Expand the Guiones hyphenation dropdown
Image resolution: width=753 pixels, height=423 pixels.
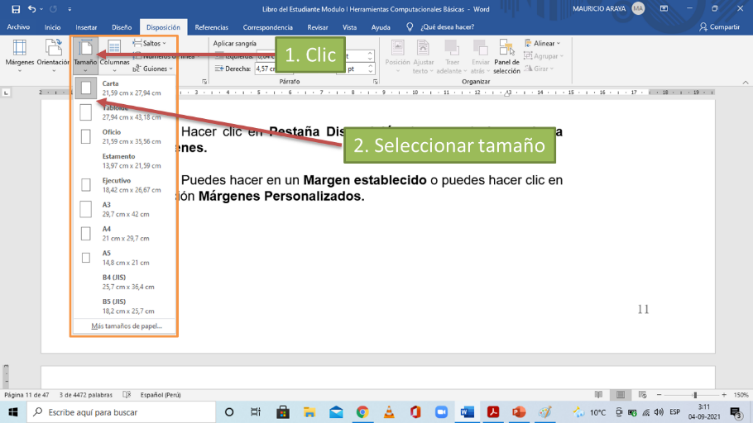[153, 69]
